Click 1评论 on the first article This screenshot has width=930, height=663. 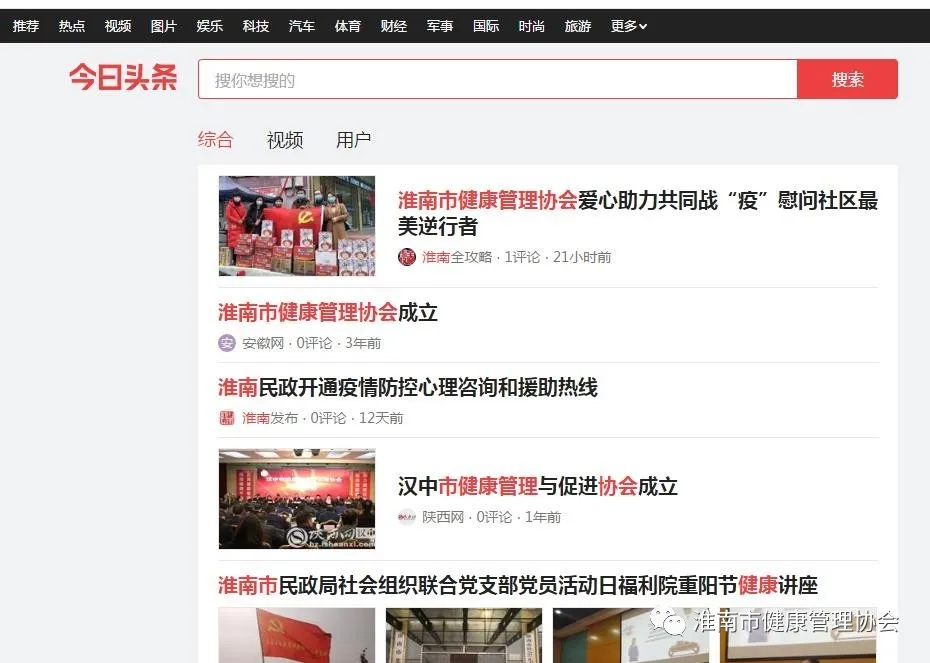tap(523, 257)
